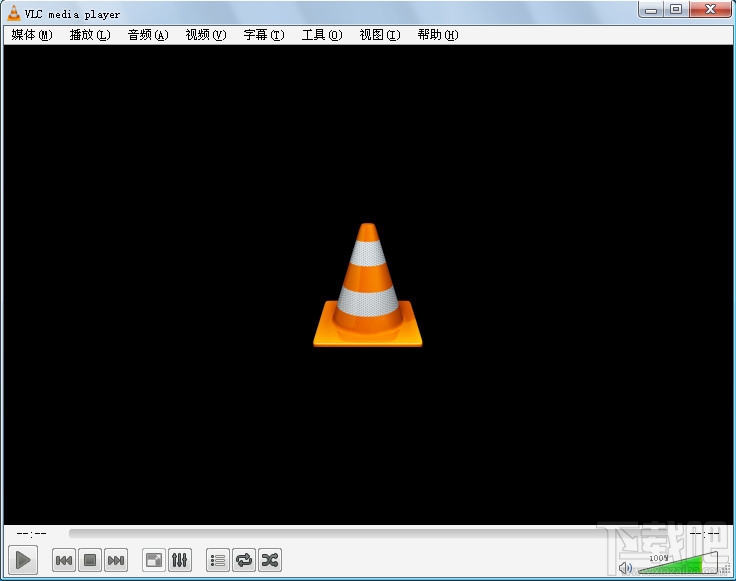Skip to the previous track
736x581 pixels.
64,560
